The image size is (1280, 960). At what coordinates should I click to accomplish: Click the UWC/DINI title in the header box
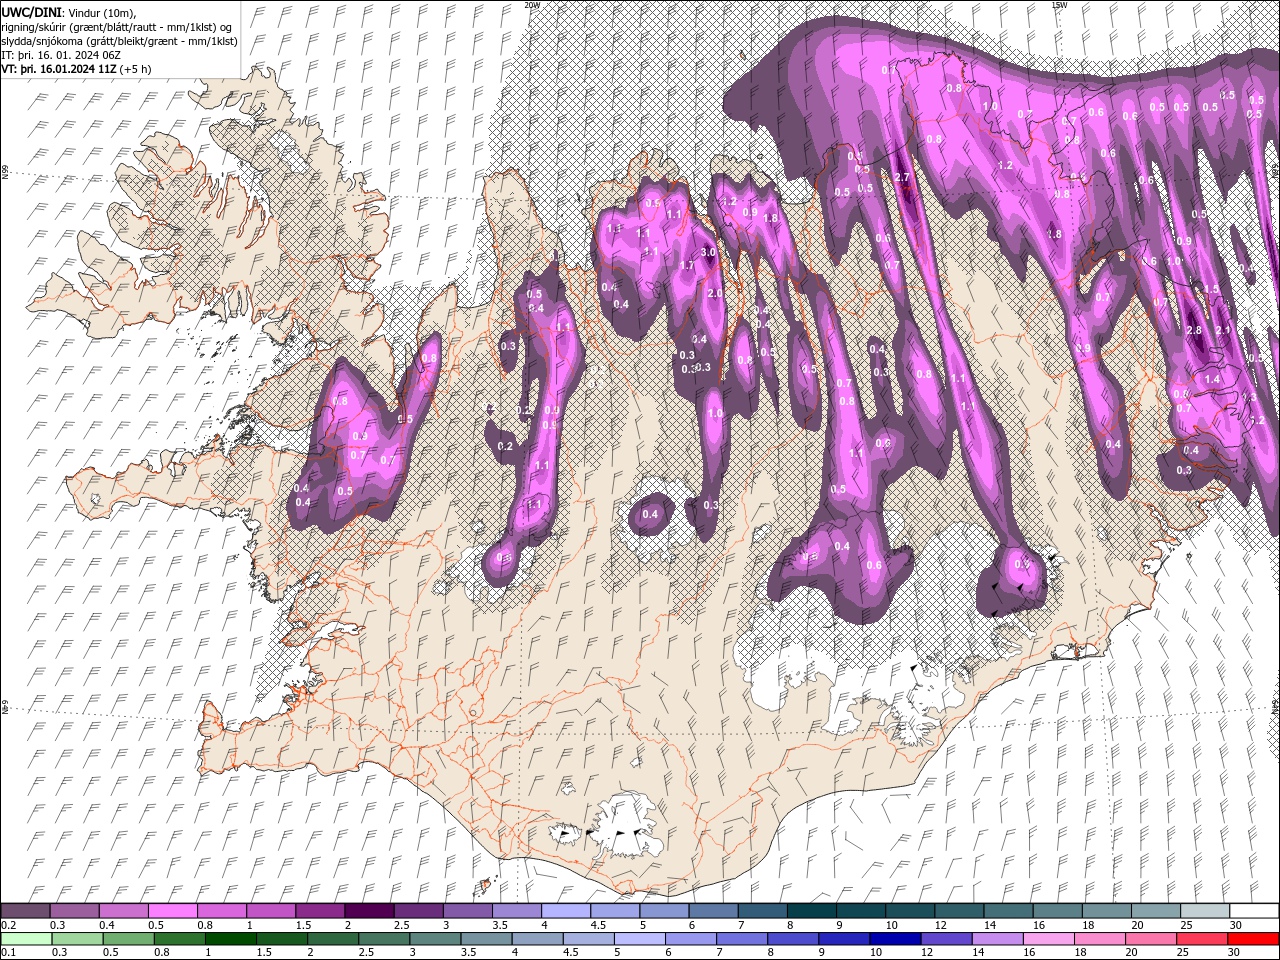(x=33, y=11)
